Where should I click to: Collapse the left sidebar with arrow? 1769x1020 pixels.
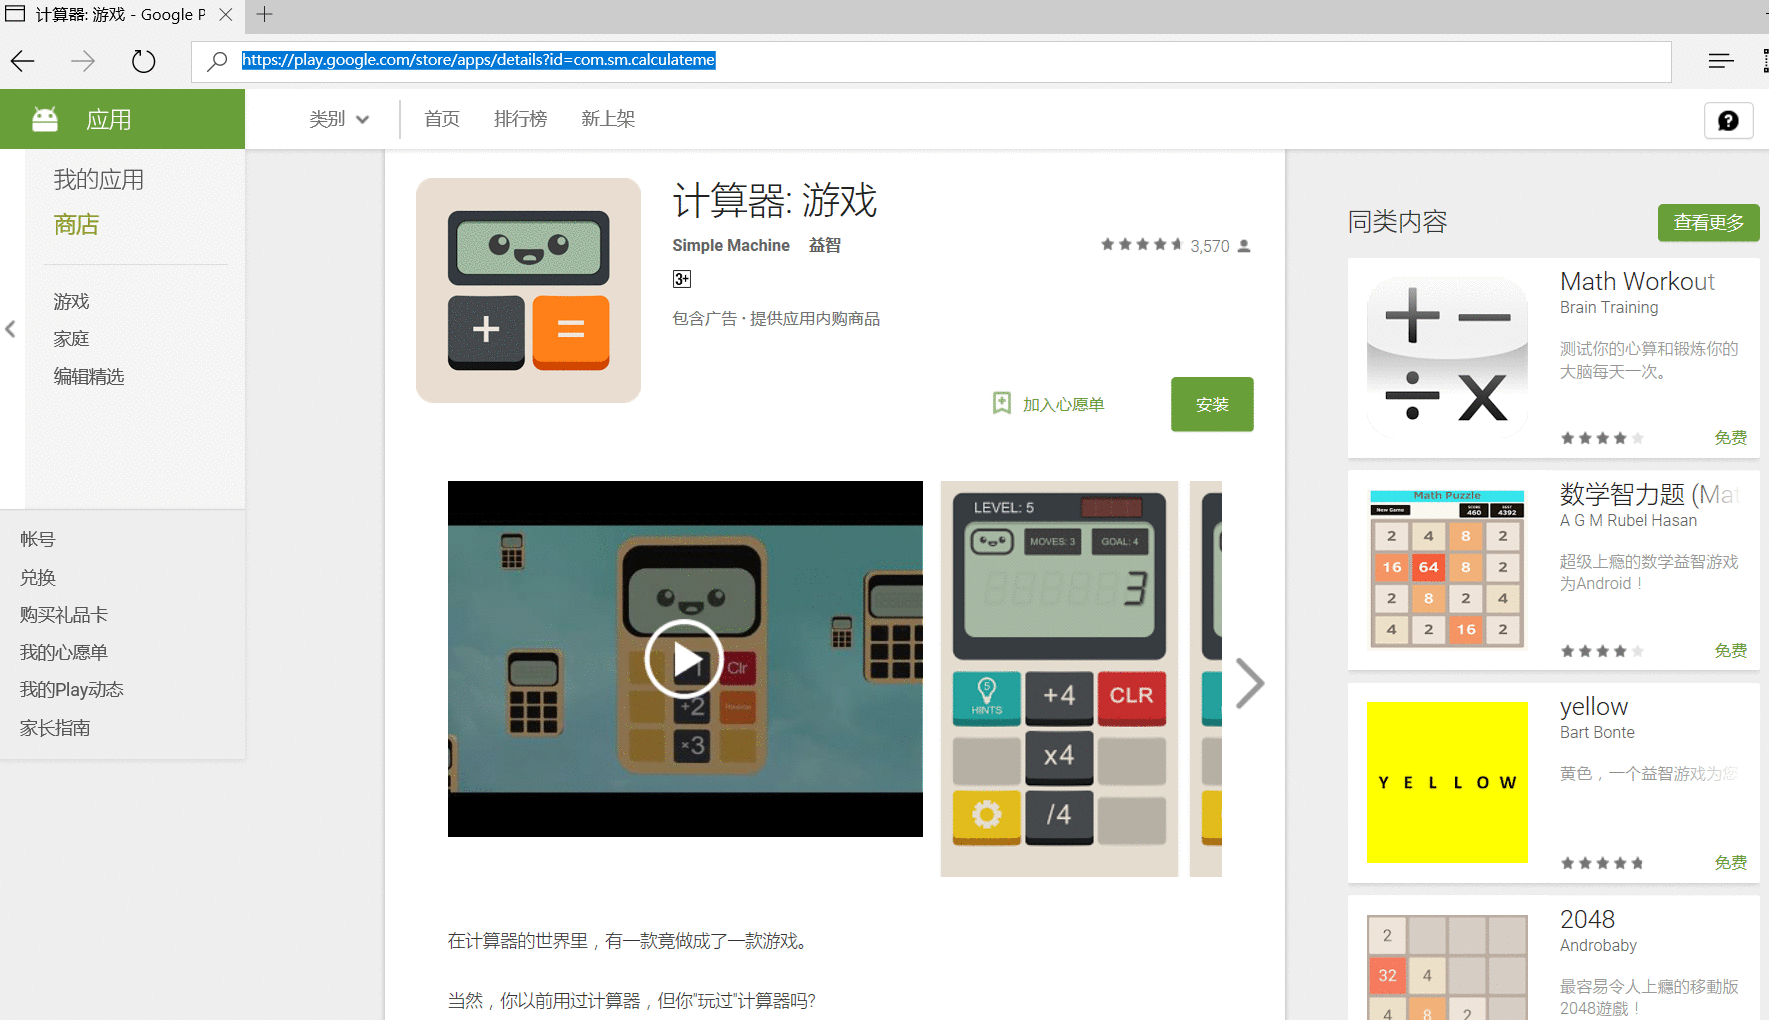[x=11, y=329]
